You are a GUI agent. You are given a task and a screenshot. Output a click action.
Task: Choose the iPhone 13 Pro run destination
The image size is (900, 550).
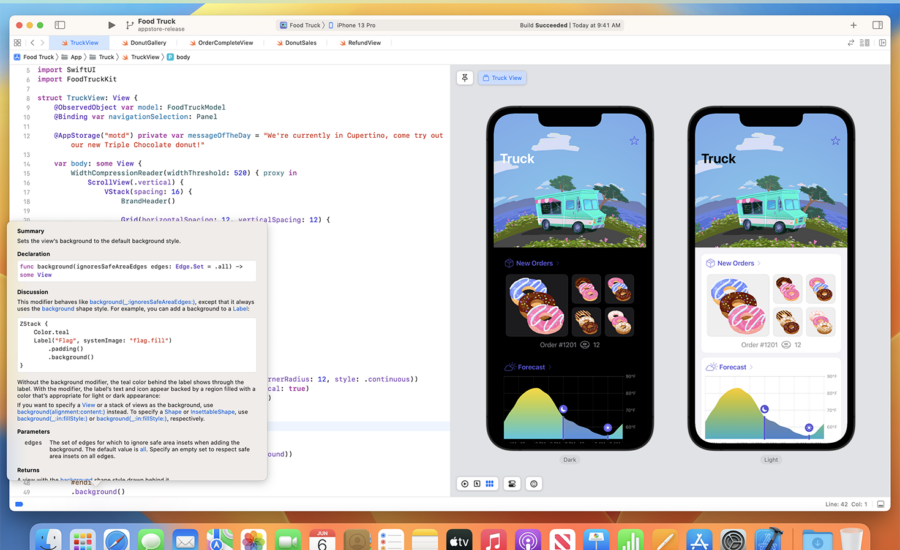(352, 25)
